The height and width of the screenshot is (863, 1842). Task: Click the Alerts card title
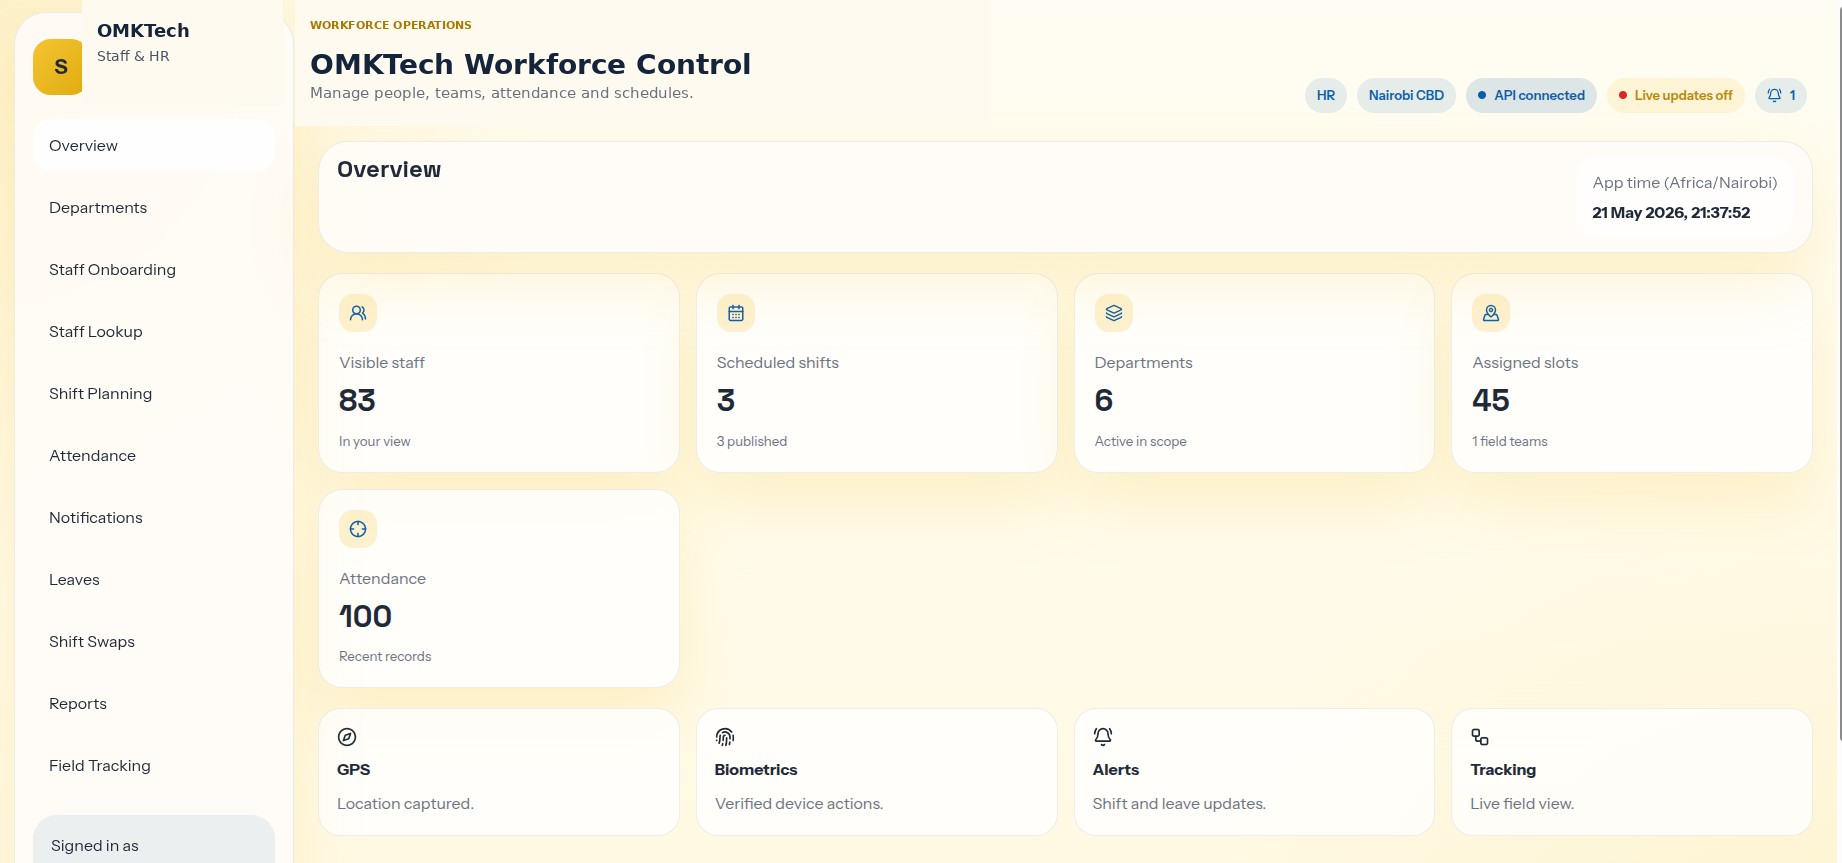(1116, 770)
